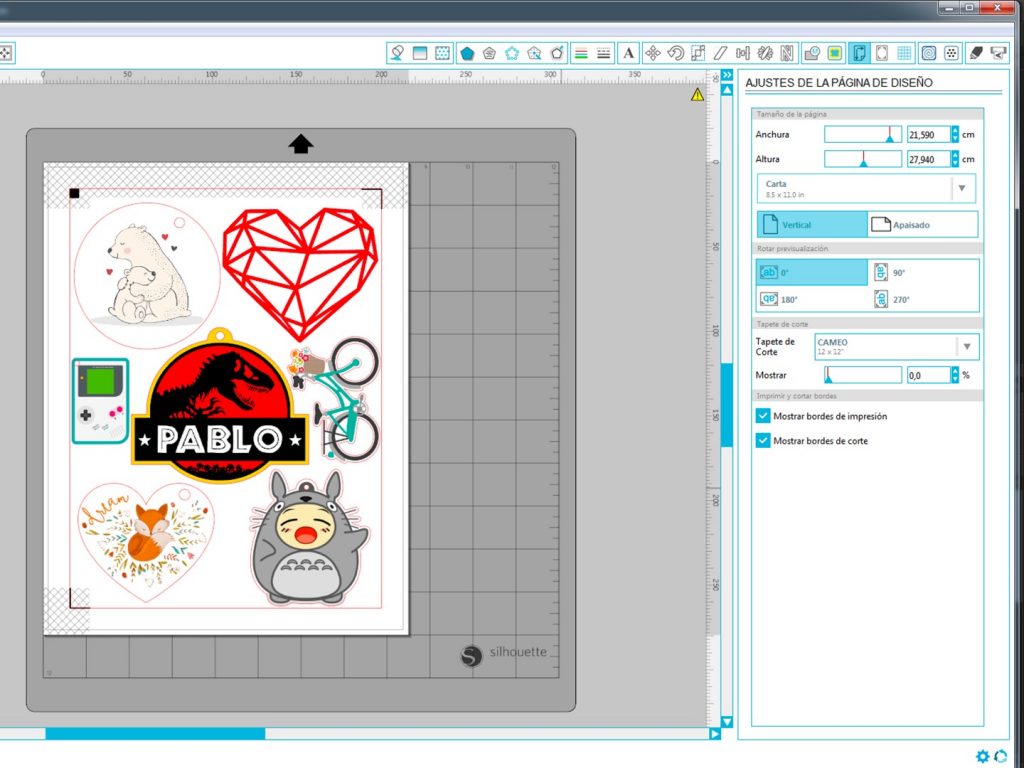Viewport: 1024px width, 768px height.
Task: Select the bicycle with flowers design
Action: pyautogui.click(x=334, y=398)
